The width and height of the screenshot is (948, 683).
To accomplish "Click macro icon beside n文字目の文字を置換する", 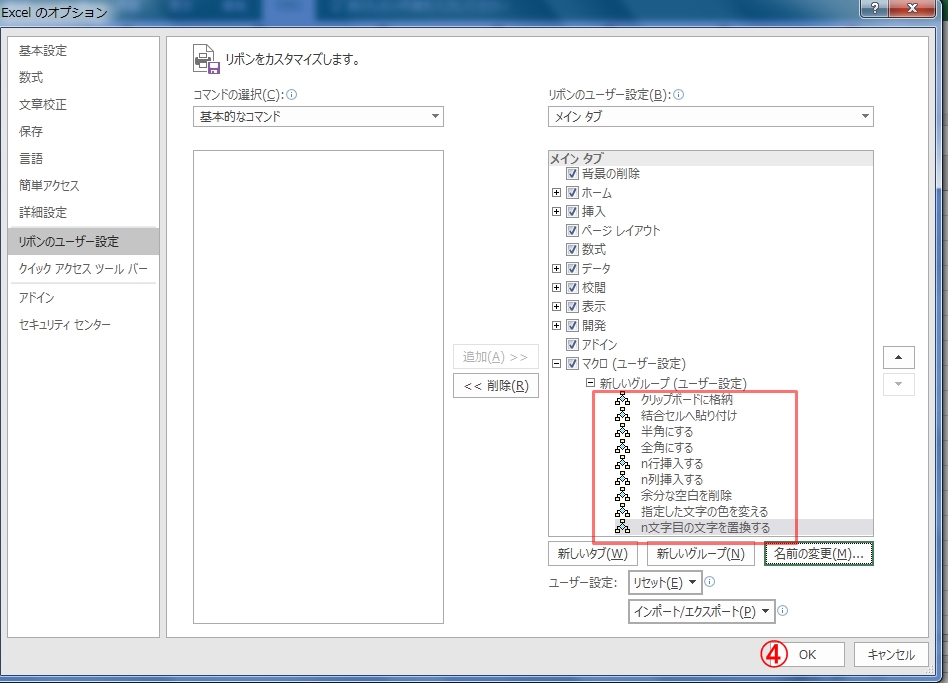I will point(622,527).
